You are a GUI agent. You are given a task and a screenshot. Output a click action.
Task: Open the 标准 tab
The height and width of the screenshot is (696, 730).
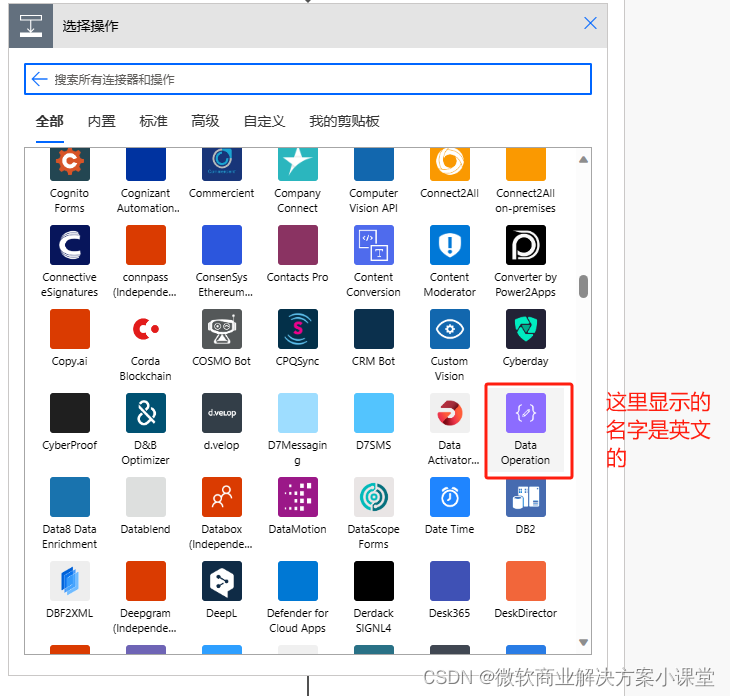click(154, 122)
